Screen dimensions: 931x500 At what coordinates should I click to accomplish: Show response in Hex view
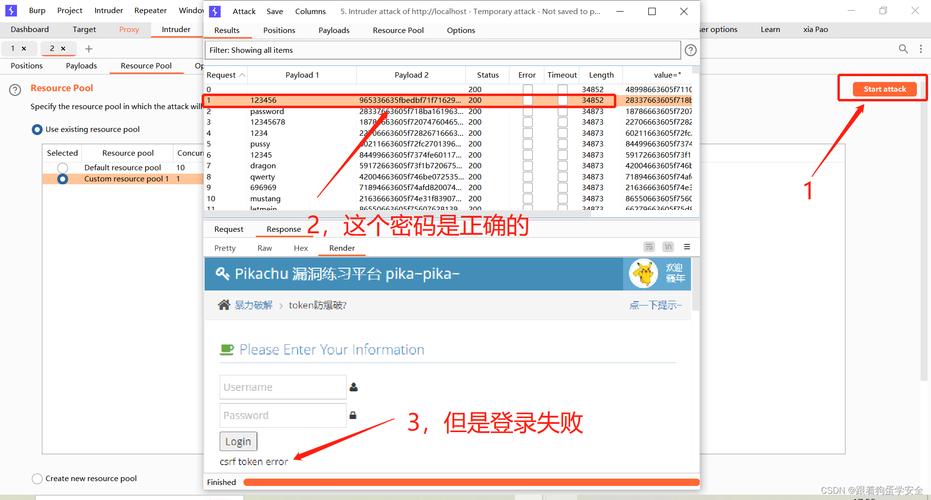(x=301, y=248)
